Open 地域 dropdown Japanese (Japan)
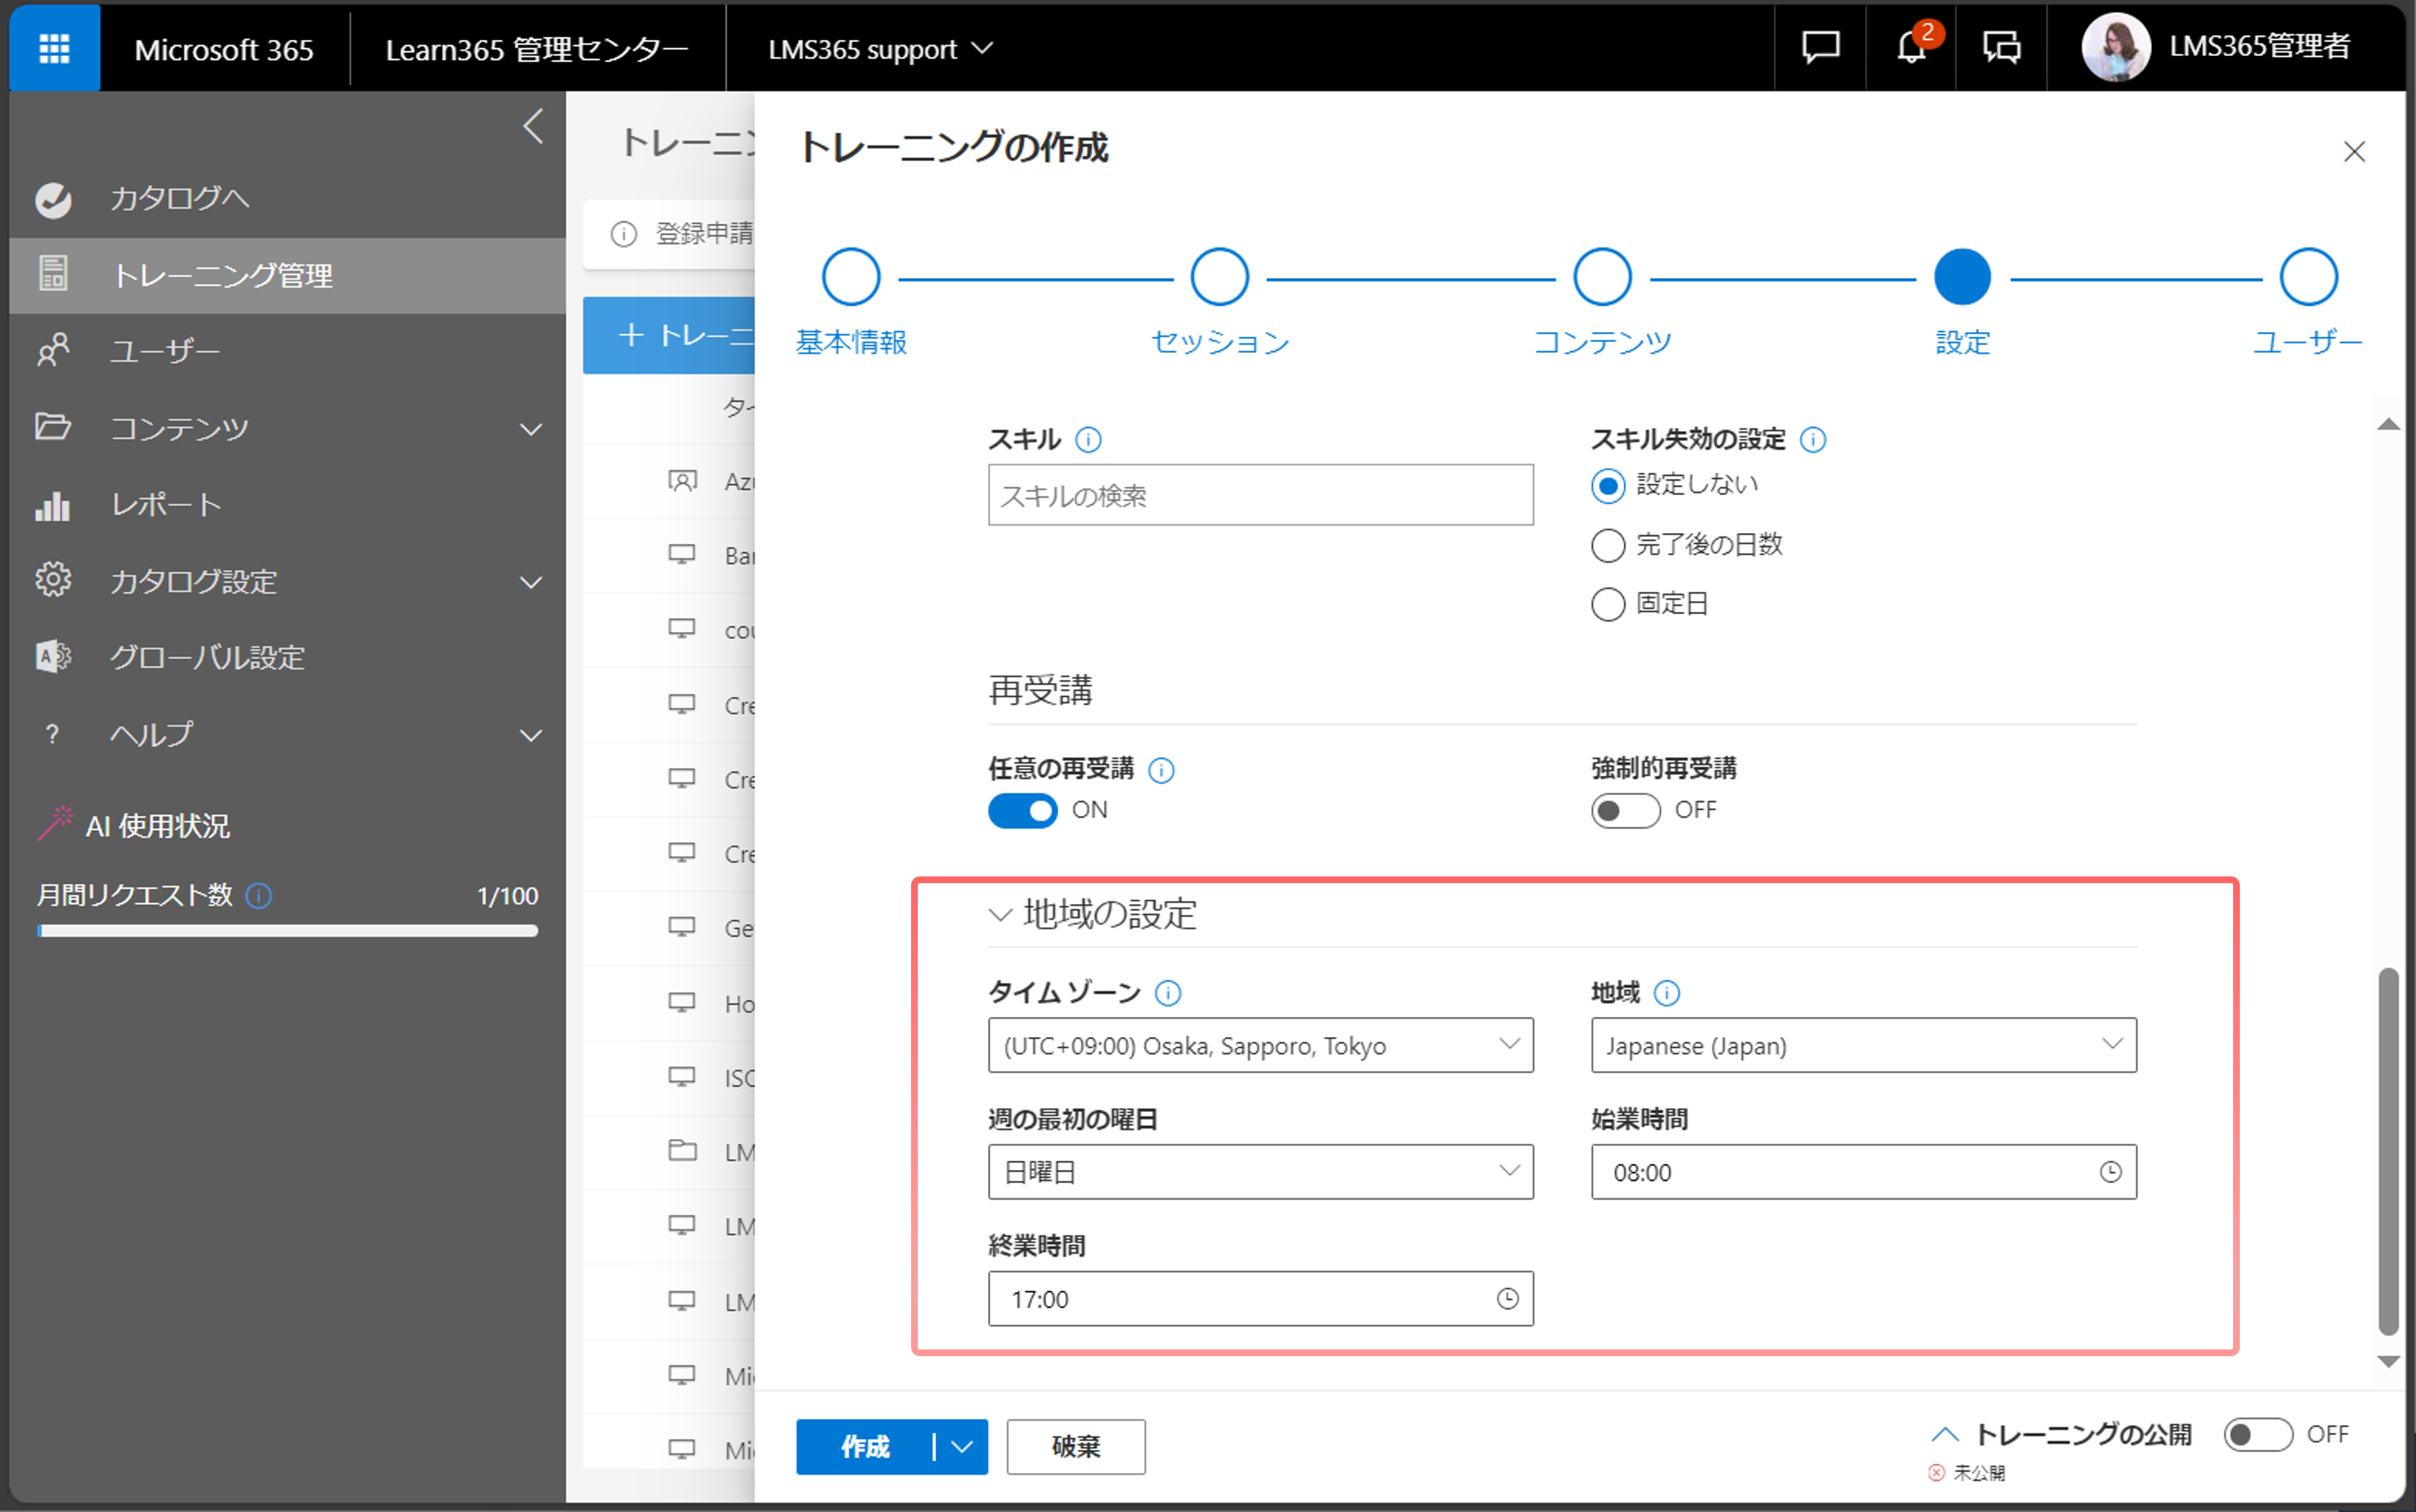 [x=1864, y=1046]
